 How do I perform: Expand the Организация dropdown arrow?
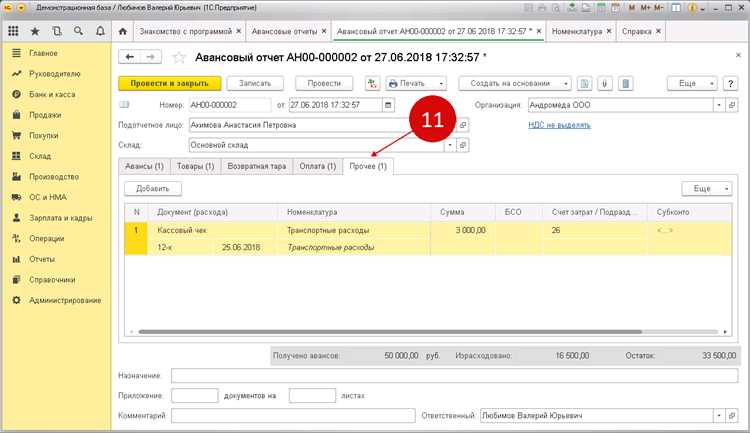[x=719, y=105]
